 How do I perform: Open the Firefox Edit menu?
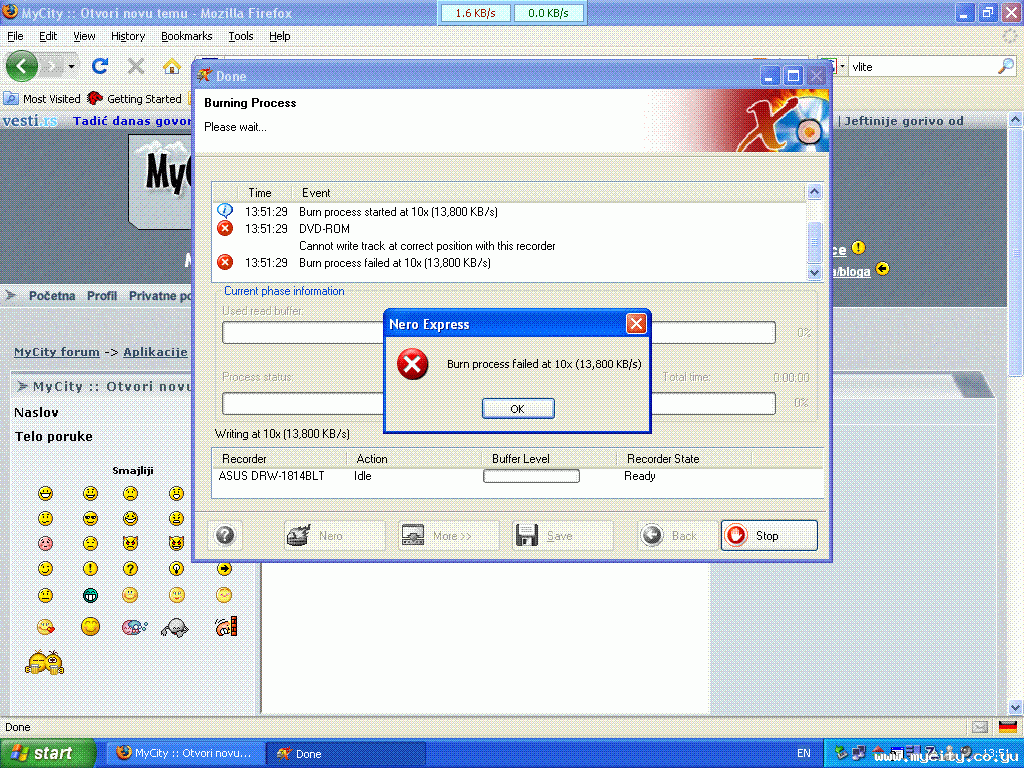(48, 37)
